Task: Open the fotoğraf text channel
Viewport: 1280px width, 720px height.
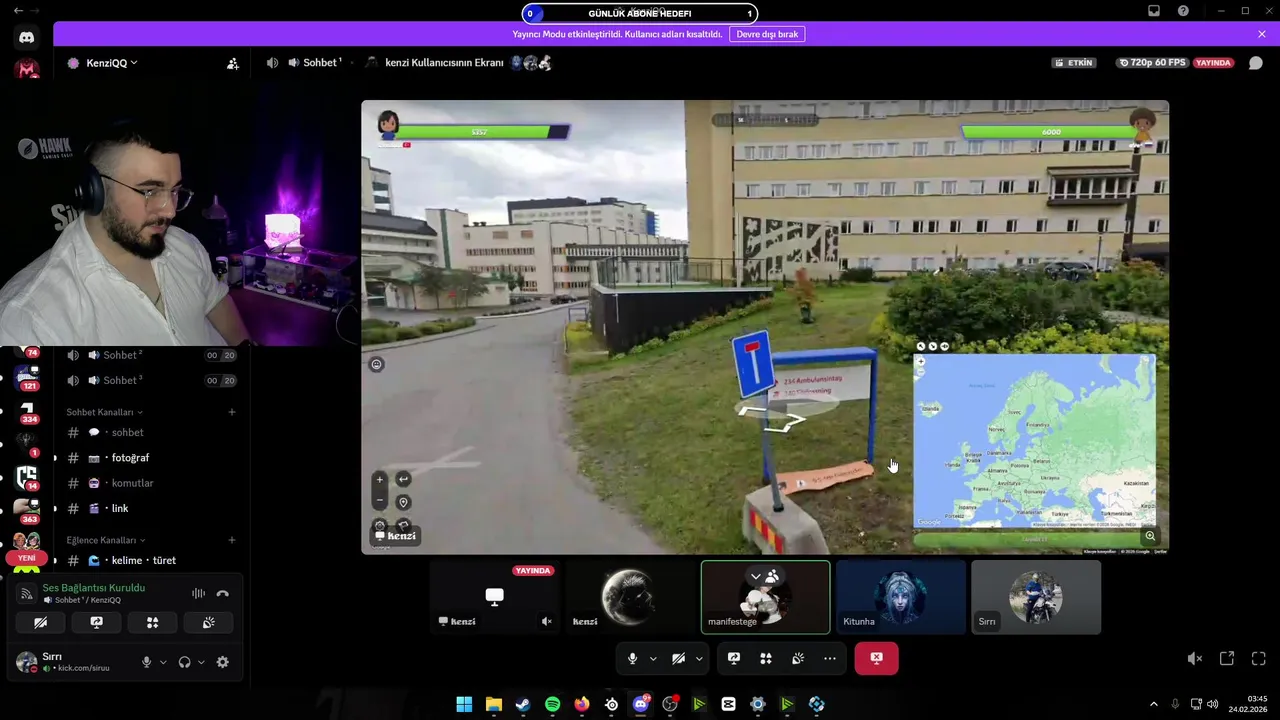Action: [151, 458]
